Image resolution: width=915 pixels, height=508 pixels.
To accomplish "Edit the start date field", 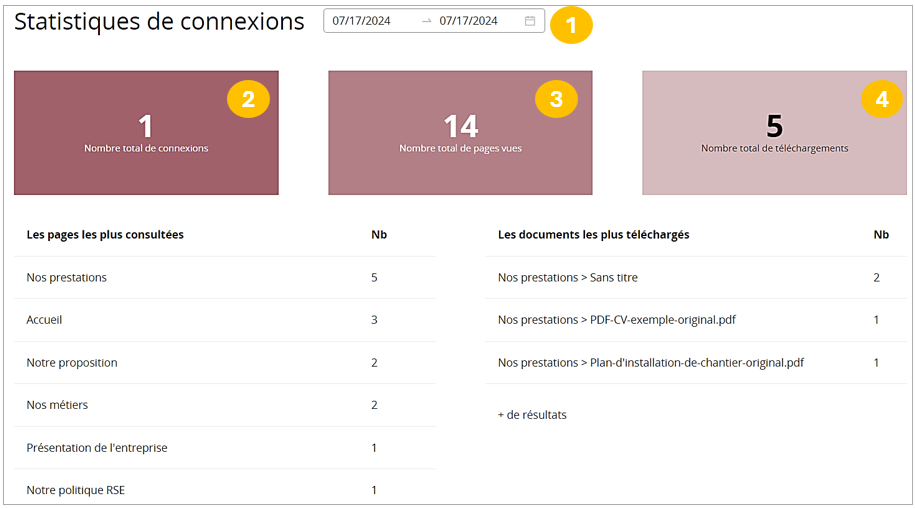I will pos(362,21).
